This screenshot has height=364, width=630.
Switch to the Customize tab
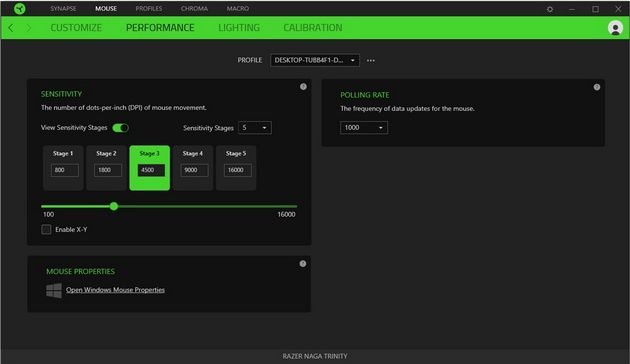[76, 28]
